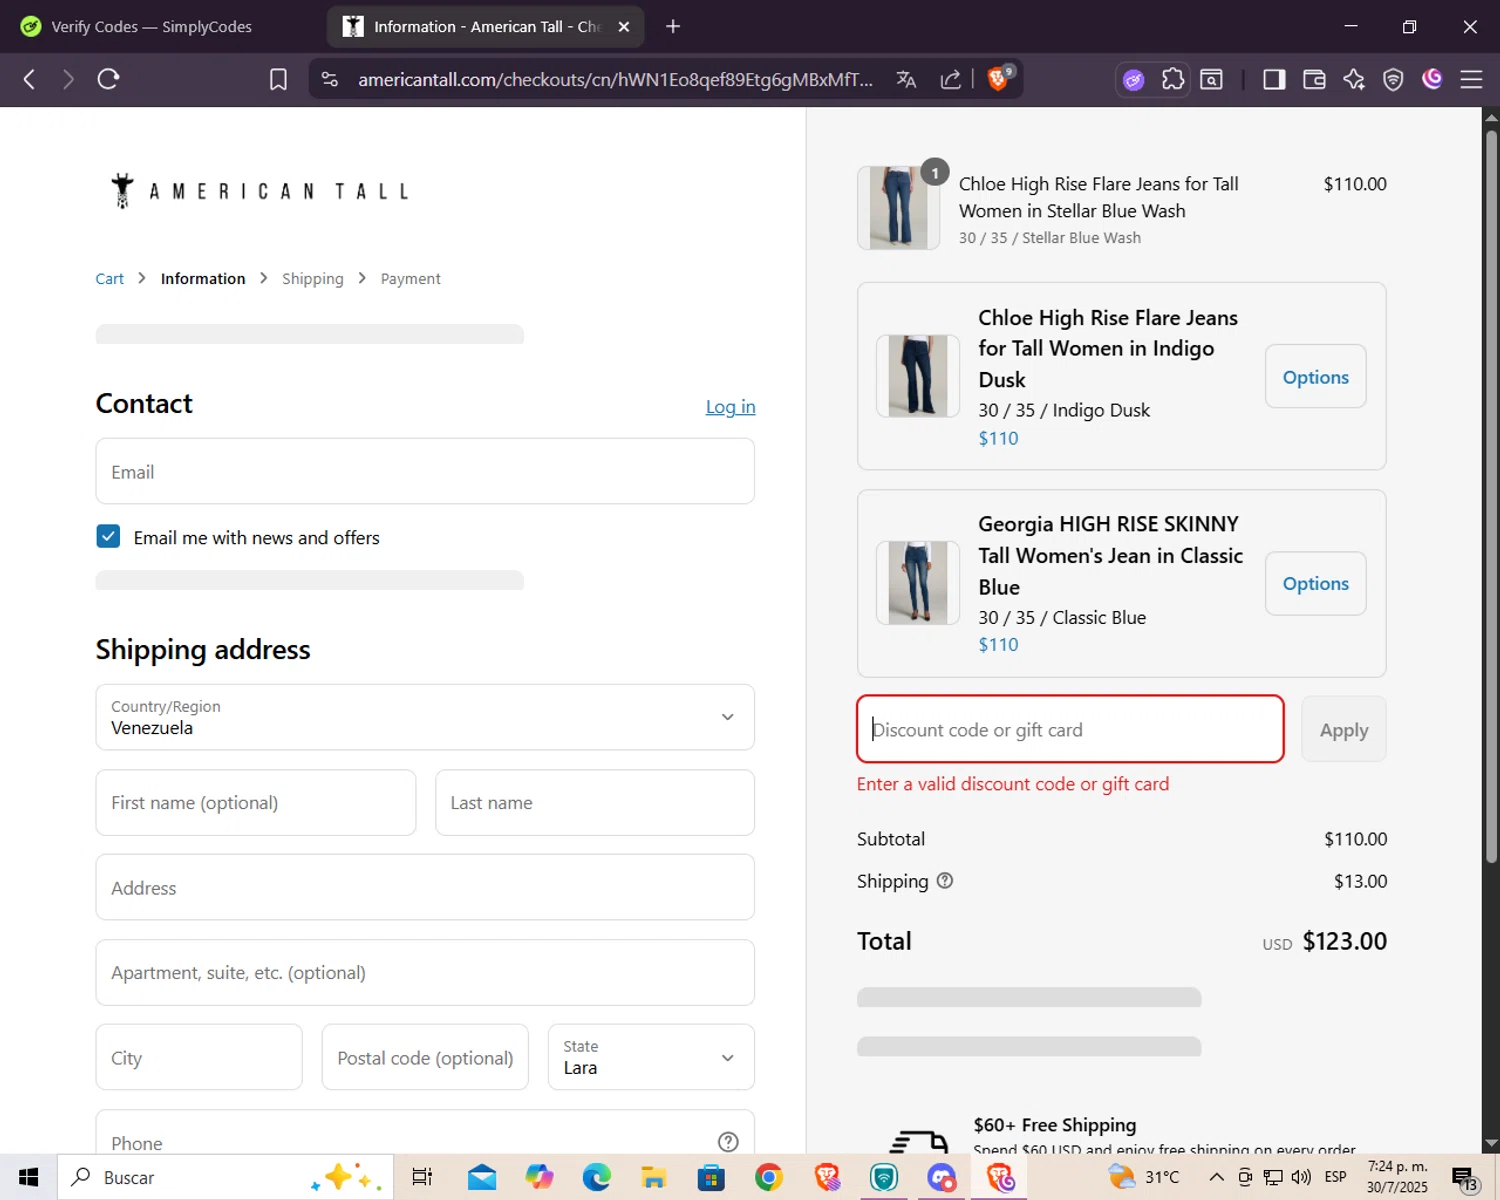1500x1200 pixels.
Task: Click the Payment breadcrumb step
Action: (x=410, y=279)
